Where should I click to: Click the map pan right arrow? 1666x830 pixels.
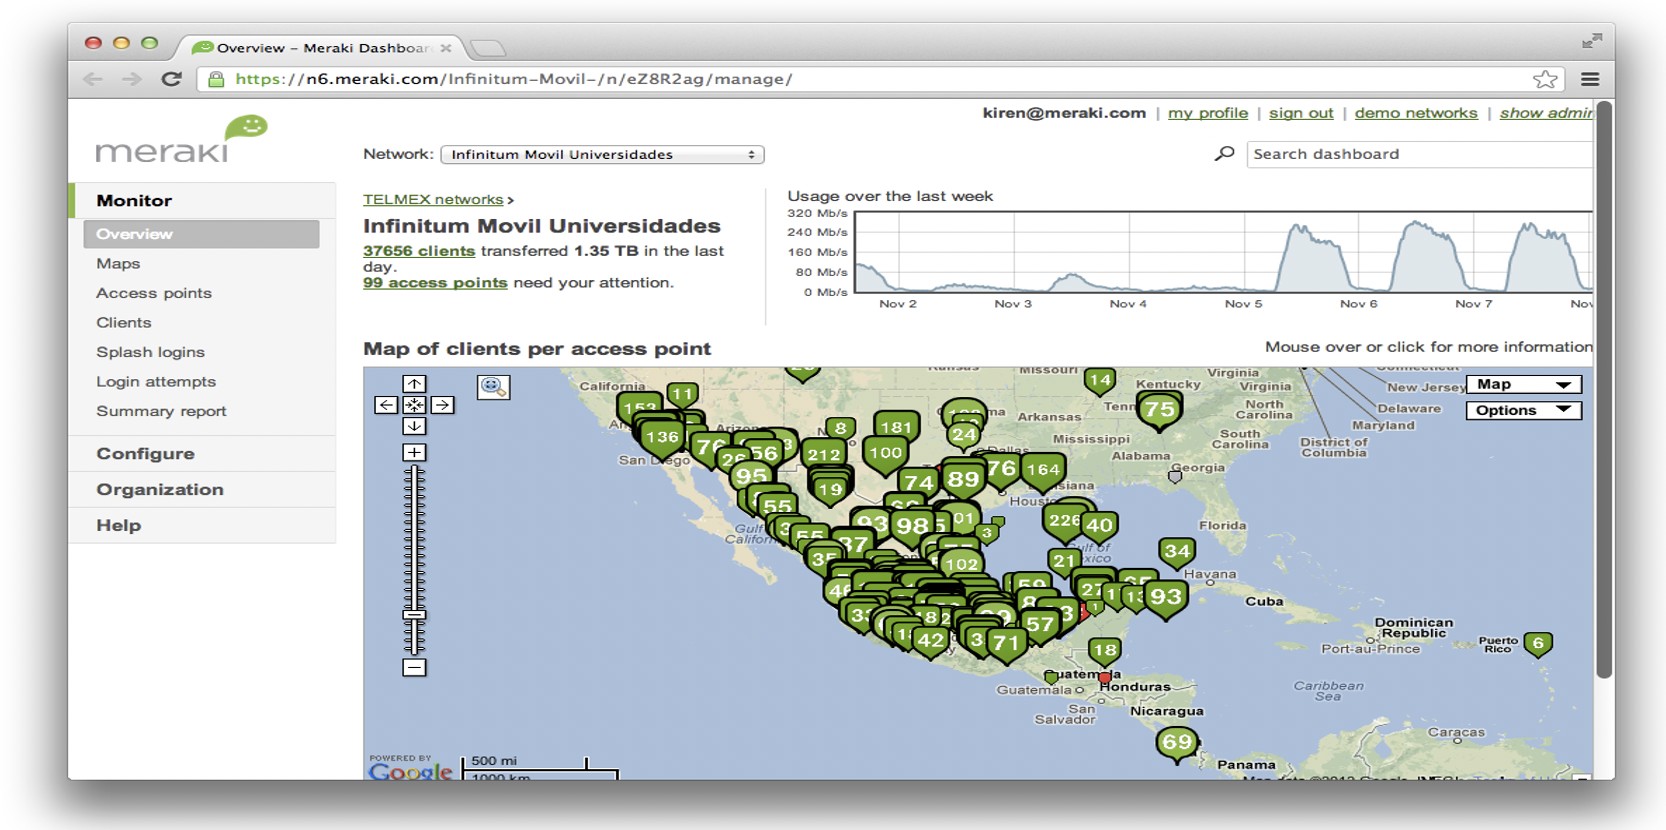[442, 405]
